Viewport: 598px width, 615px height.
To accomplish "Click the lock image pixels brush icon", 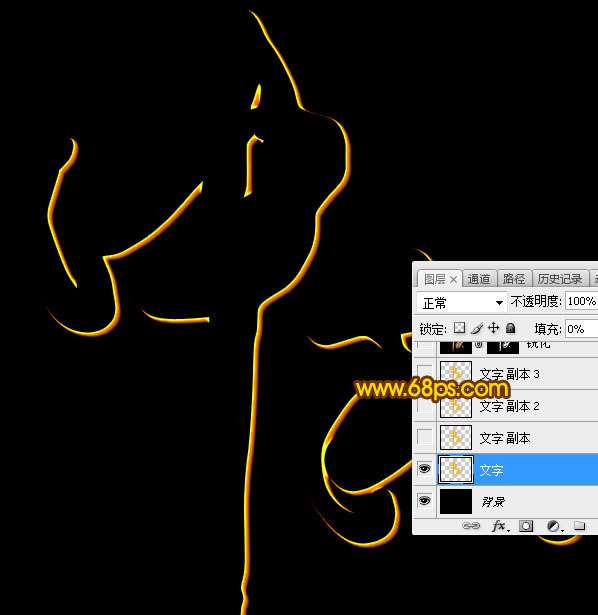I will (x=477, y=328).
